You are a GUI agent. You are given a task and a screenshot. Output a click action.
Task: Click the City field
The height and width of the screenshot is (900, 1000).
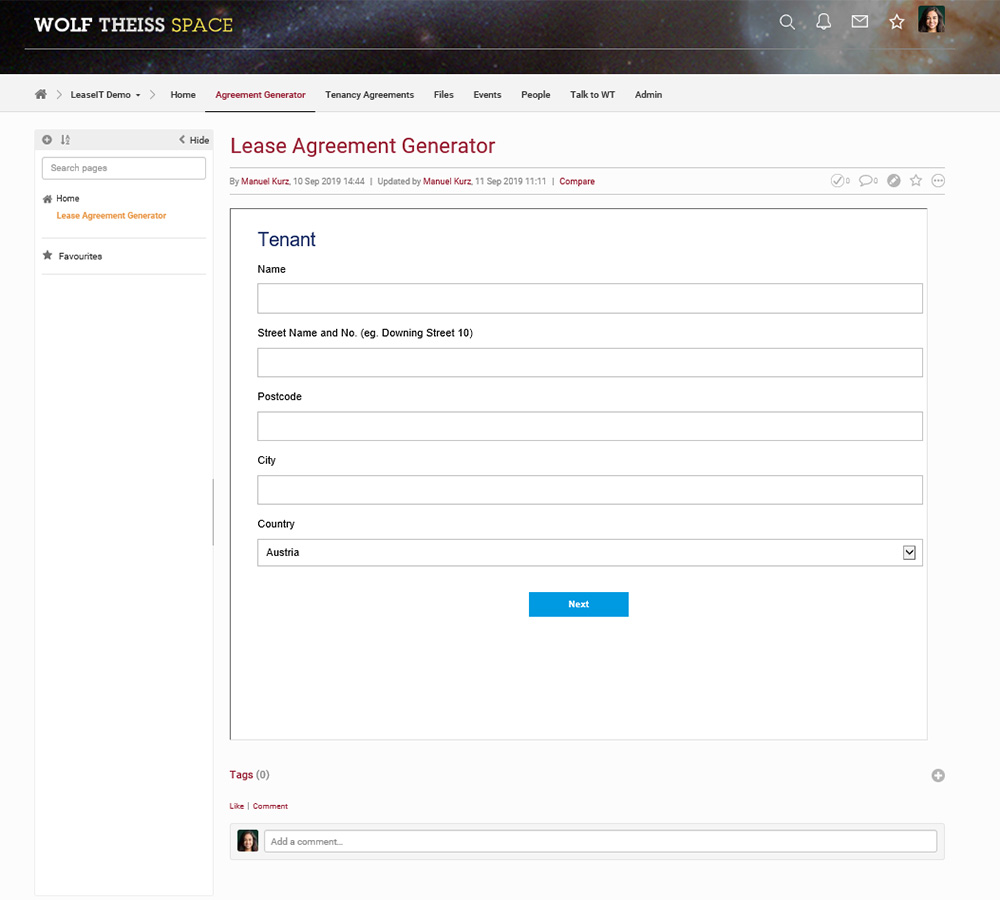590,490
